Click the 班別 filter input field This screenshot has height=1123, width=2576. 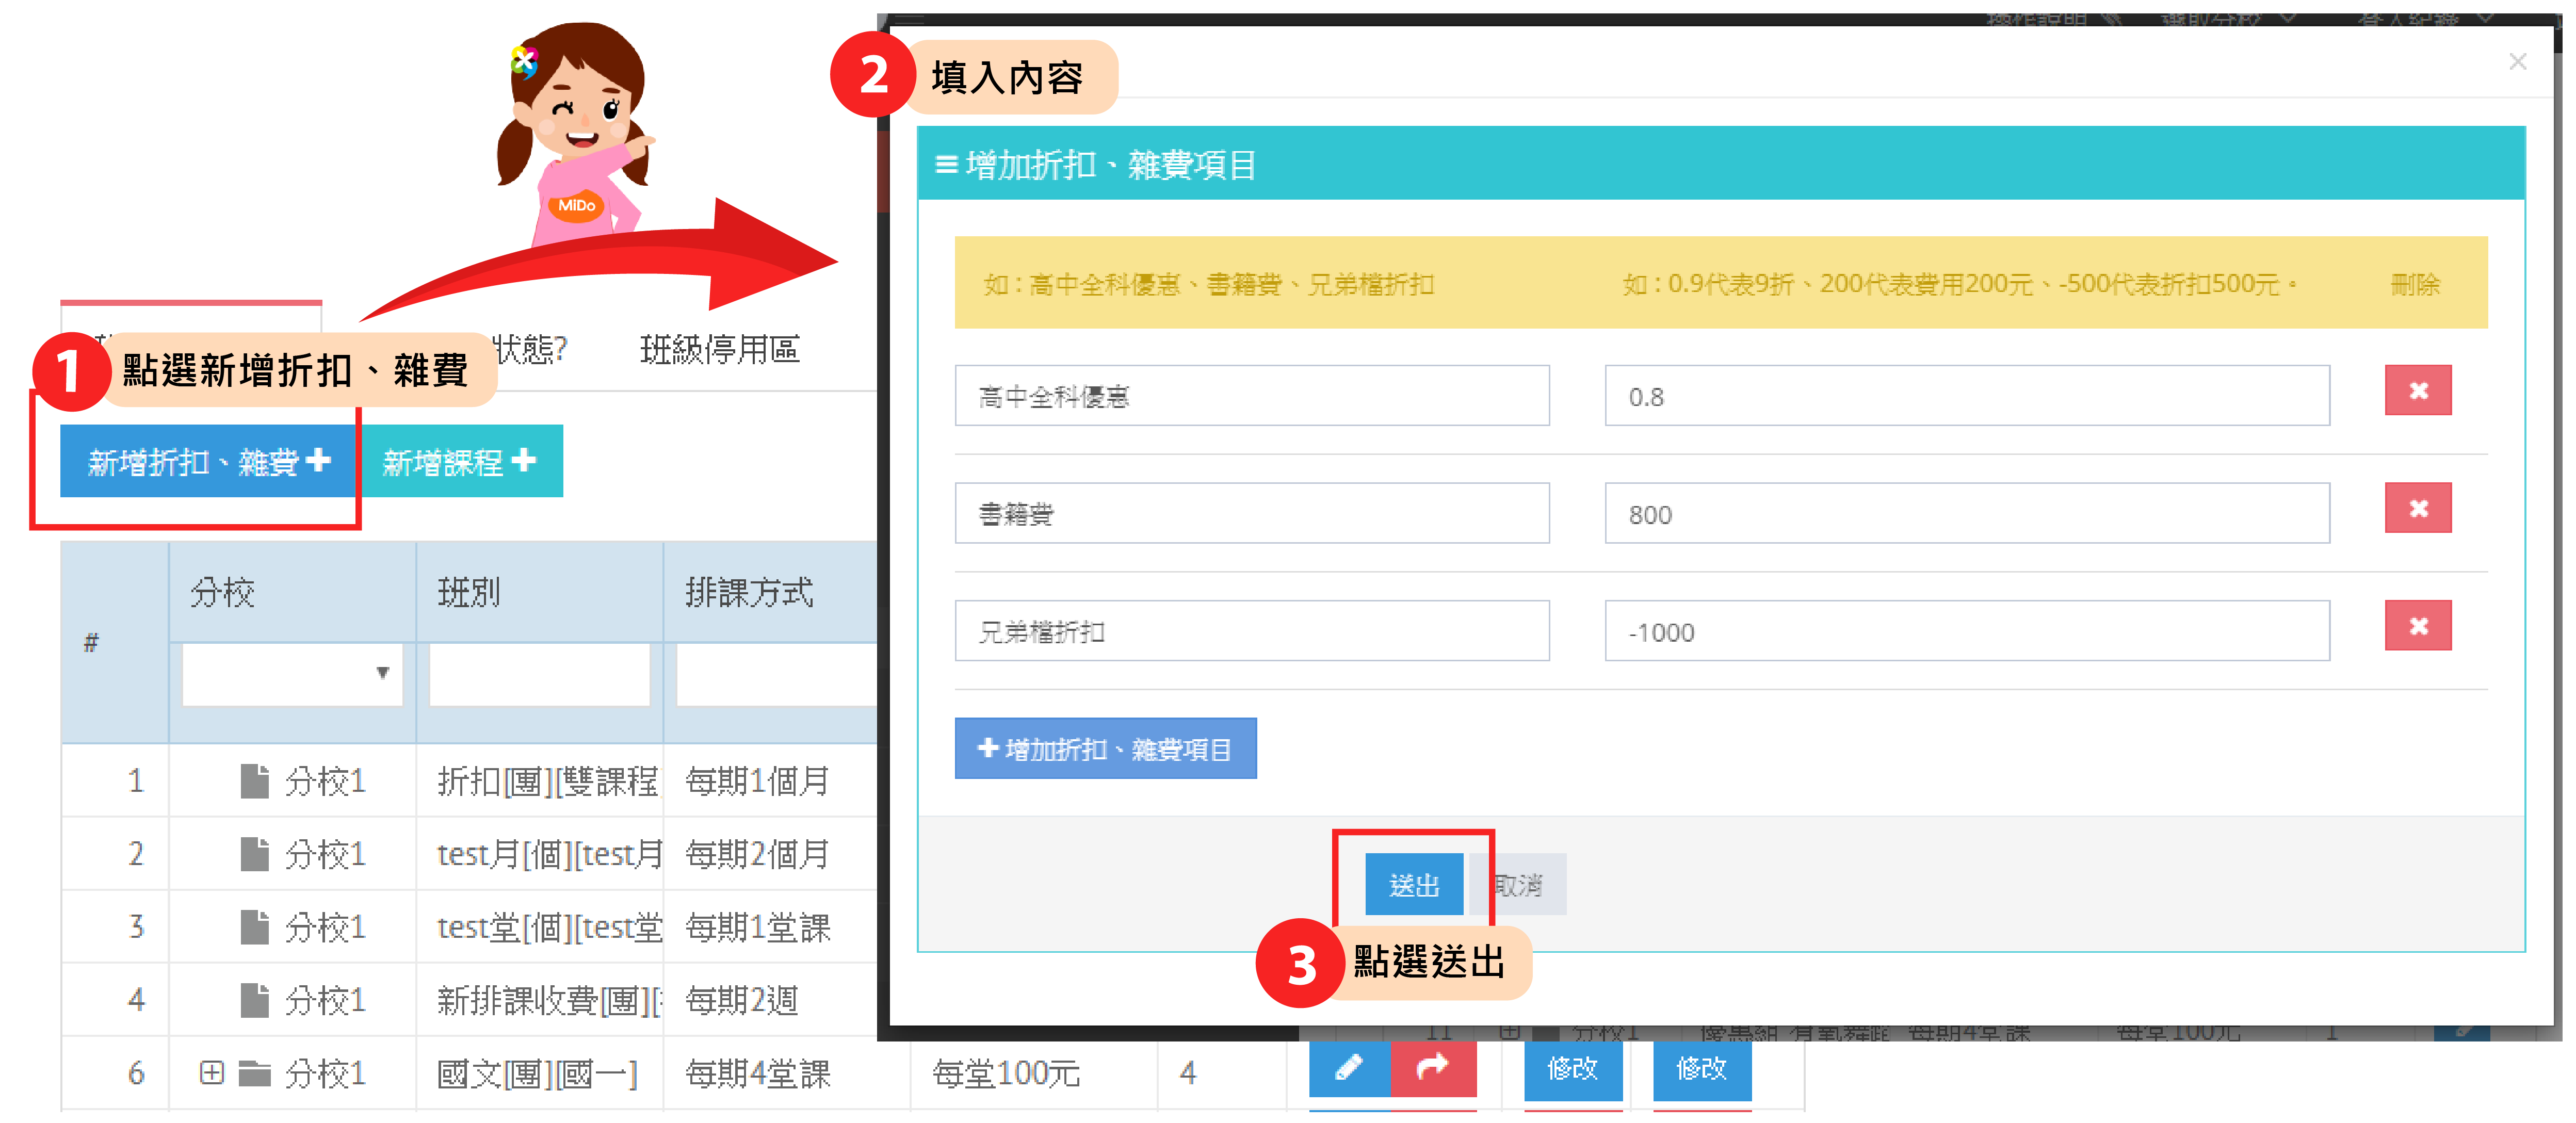[539, 674]
